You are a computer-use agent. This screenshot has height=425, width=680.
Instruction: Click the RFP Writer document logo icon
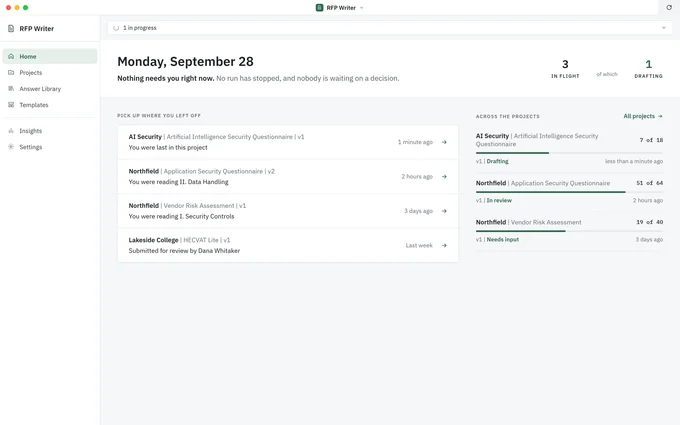pyautogui.click(x=11, y=29)
